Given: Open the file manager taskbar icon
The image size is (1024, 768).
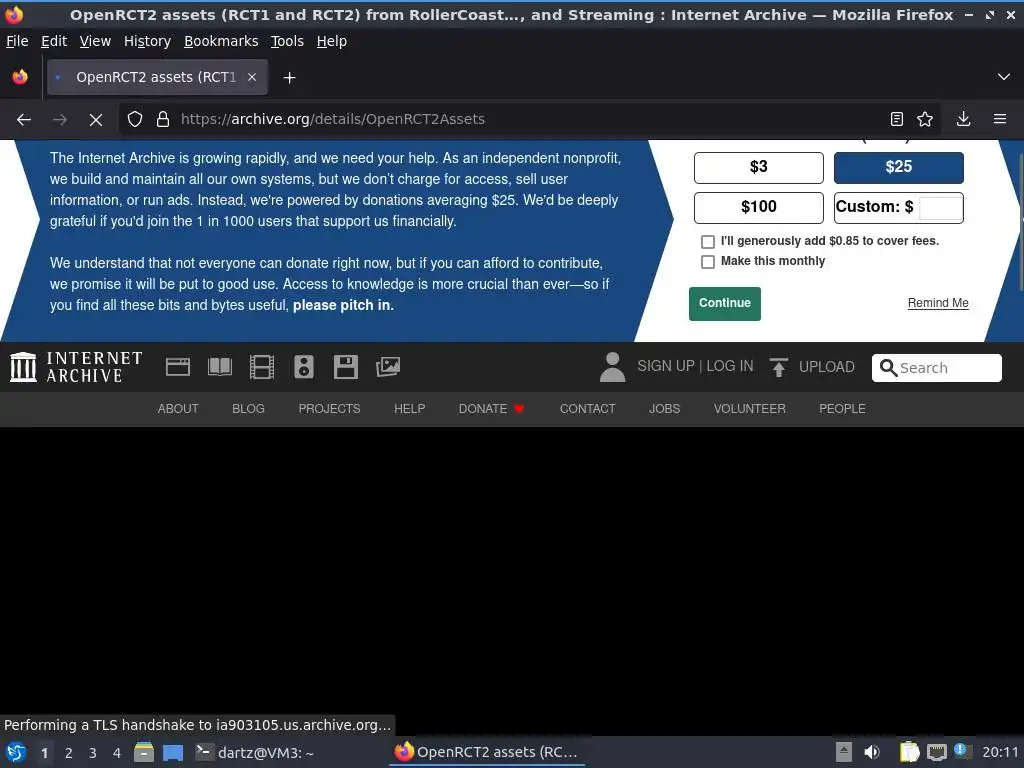Looking at the screenshot, I should 144,752.
